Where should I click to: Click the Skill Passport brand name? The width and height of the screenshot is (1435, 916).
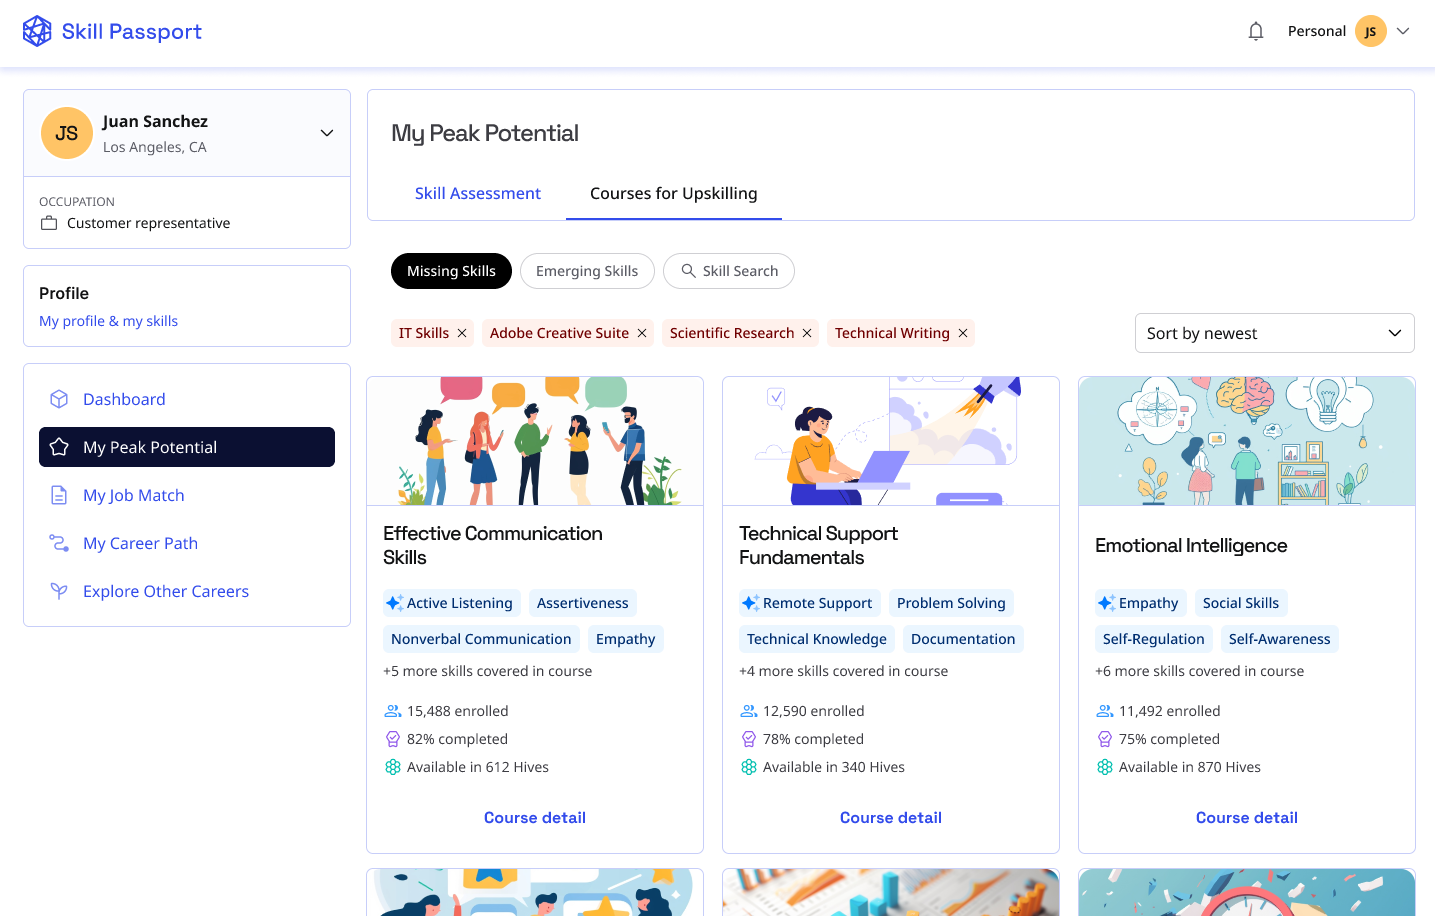pyautogui.click(x=132, y=32)
